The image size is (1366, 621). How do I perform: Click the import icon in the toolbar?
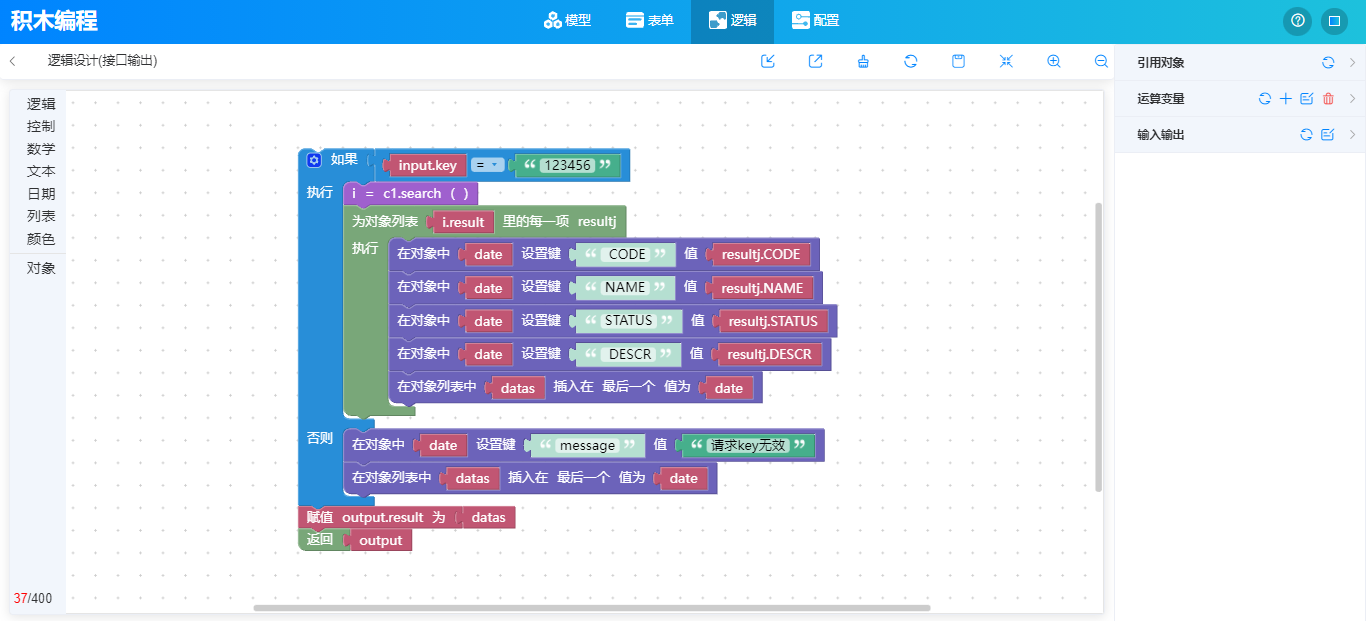[768, 61]
